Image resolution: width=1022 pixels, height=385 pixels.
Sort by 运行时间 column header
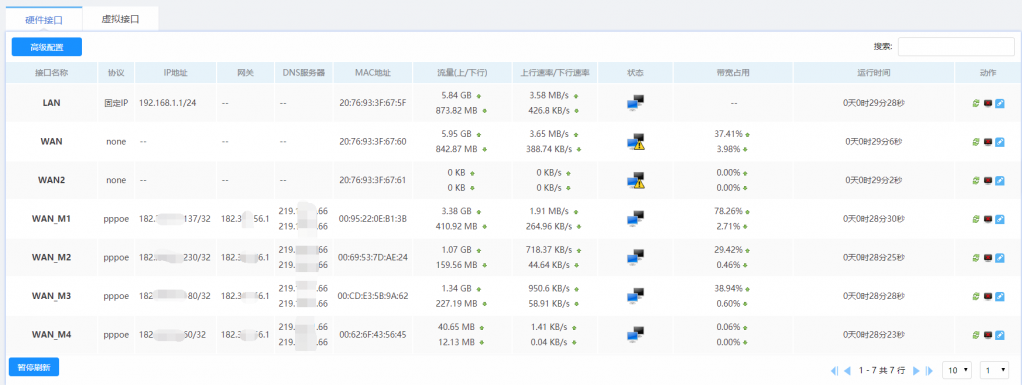[x=874, y=73]
